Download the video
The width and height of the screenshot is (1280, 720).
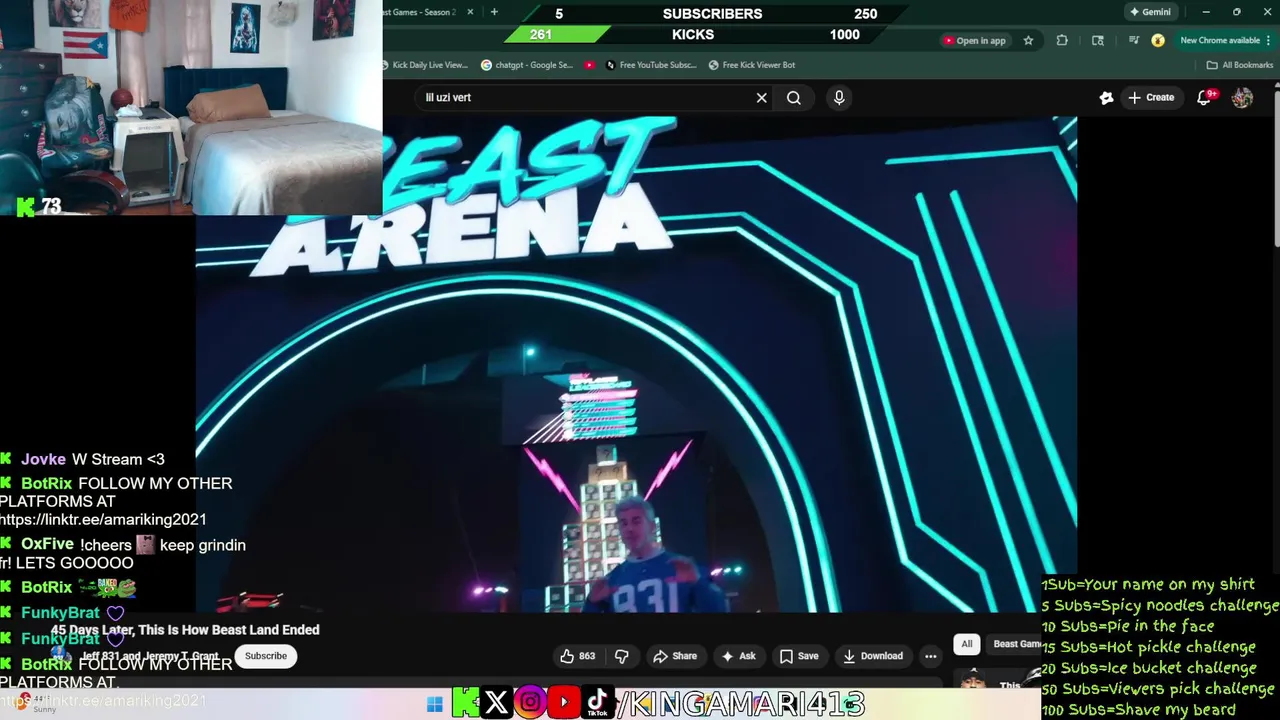[x=872, y=656]
